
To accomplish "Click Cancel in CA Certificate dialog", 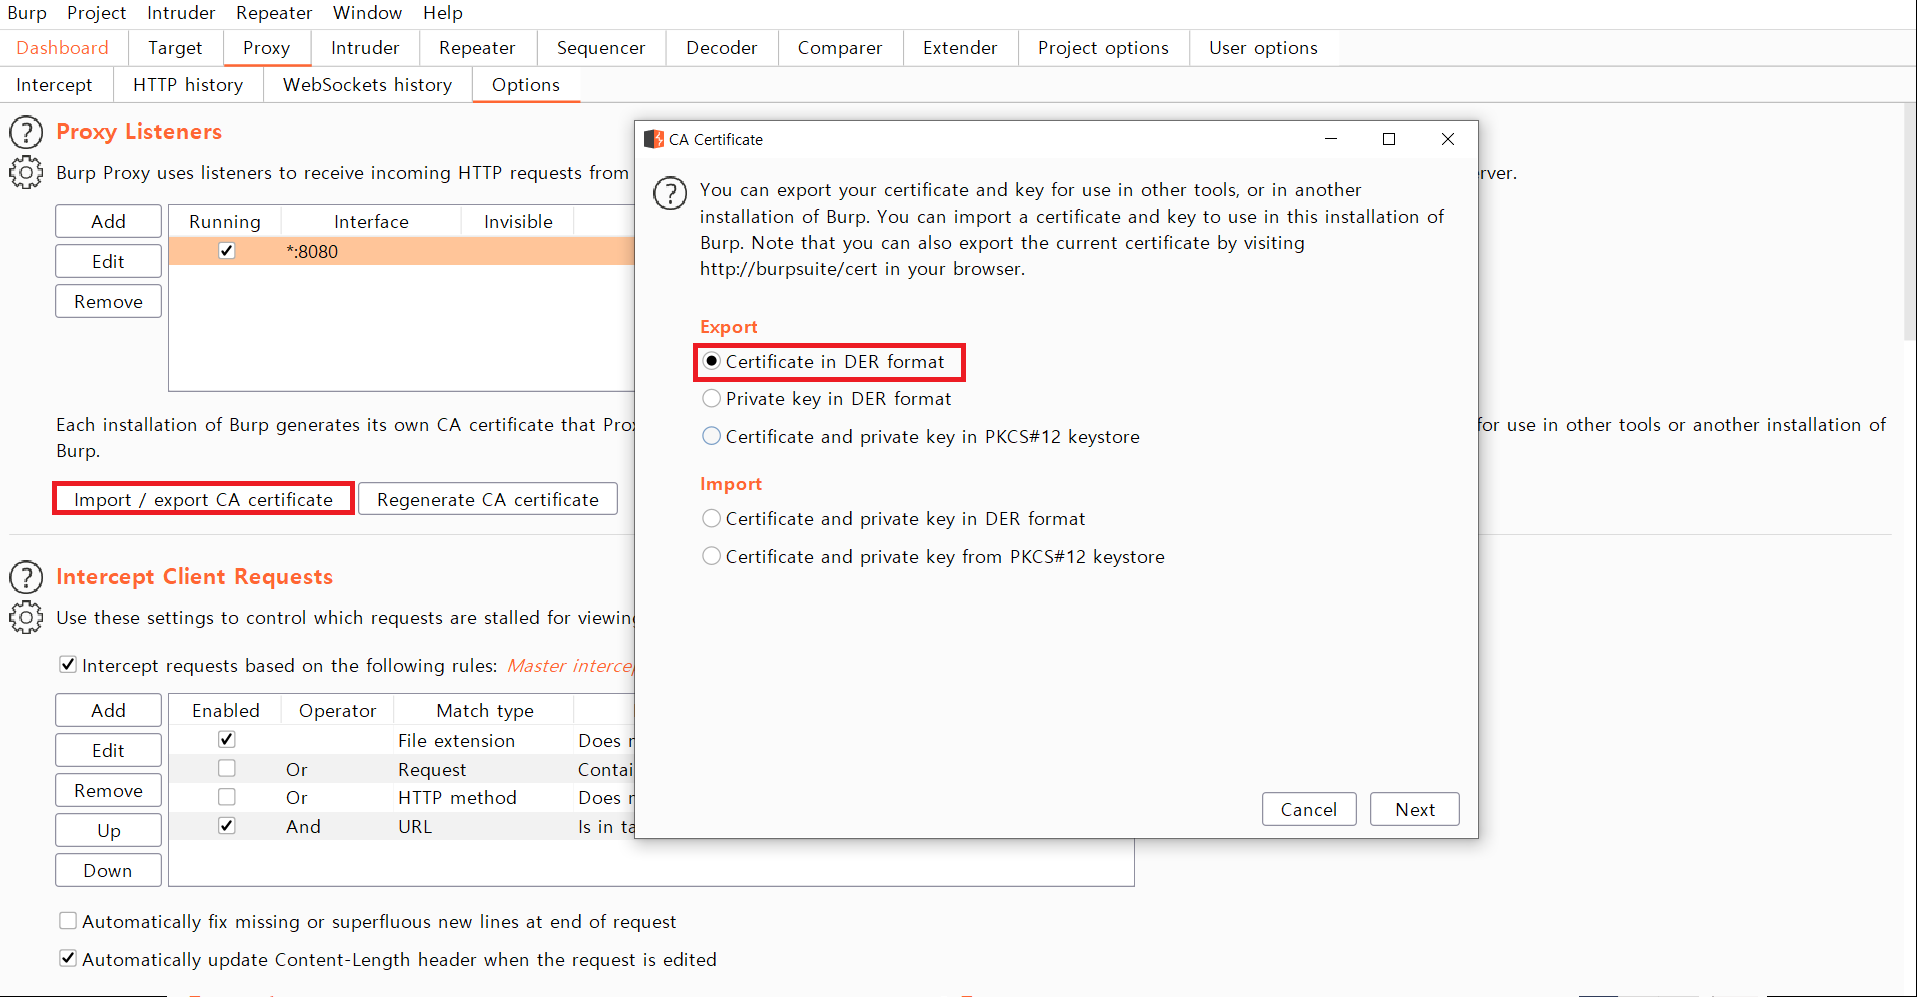I will (x=1309, y=809).
